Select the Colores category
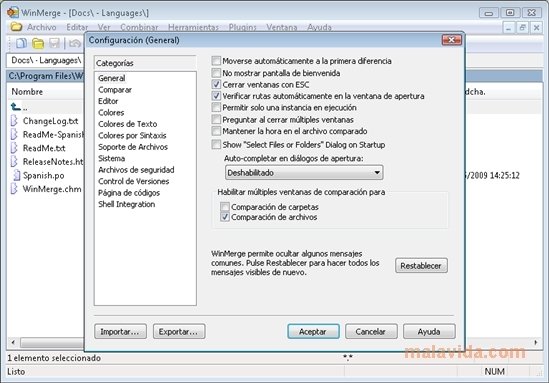 [x=111, y=112]
